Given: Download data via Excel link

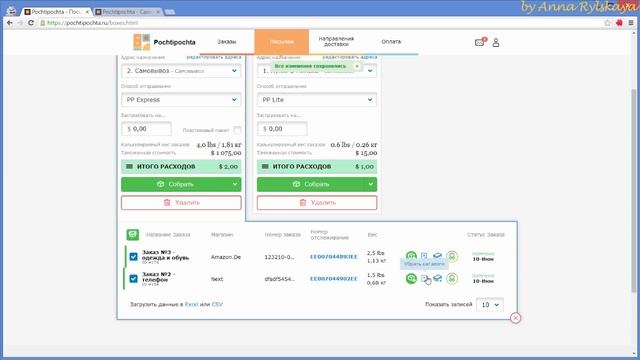Looking at the screenshot, I should (x=191, y=304).
